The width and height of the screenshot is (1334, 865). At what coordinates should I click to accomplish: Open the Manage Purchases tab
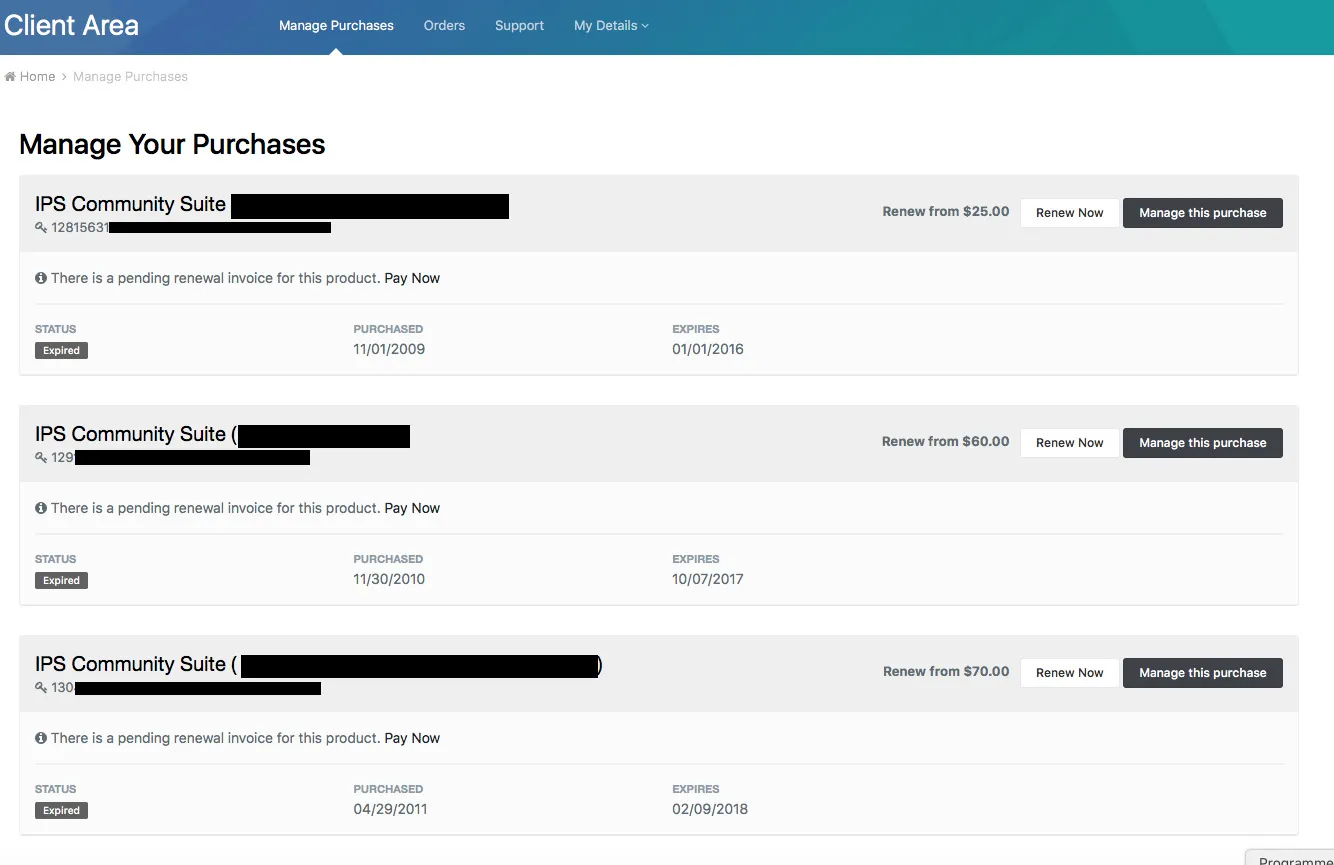(336, 26)
